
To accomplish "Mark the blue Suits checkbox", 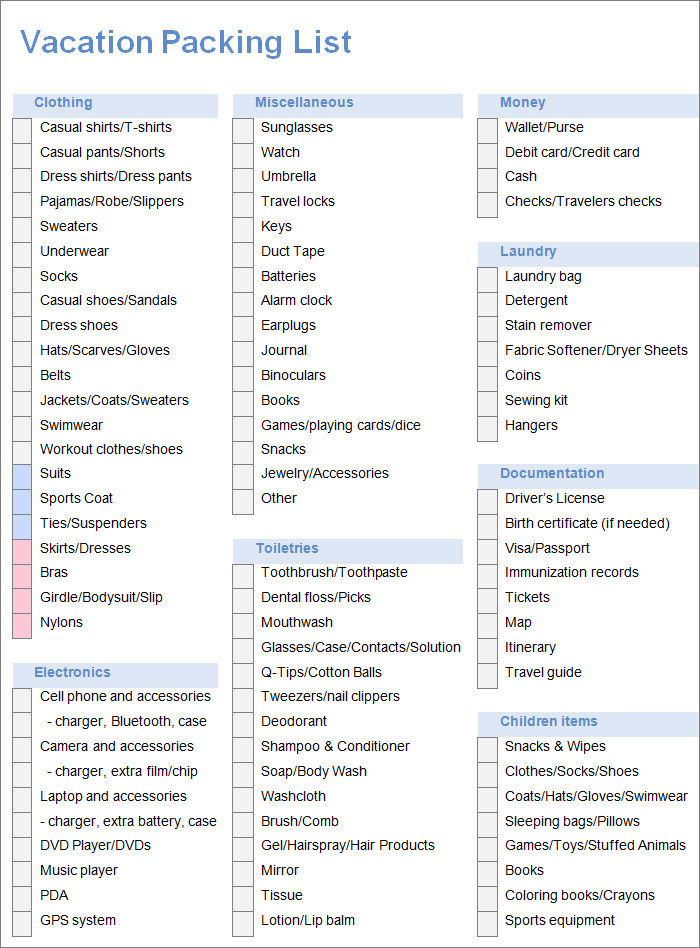I will tap(22, 476).
